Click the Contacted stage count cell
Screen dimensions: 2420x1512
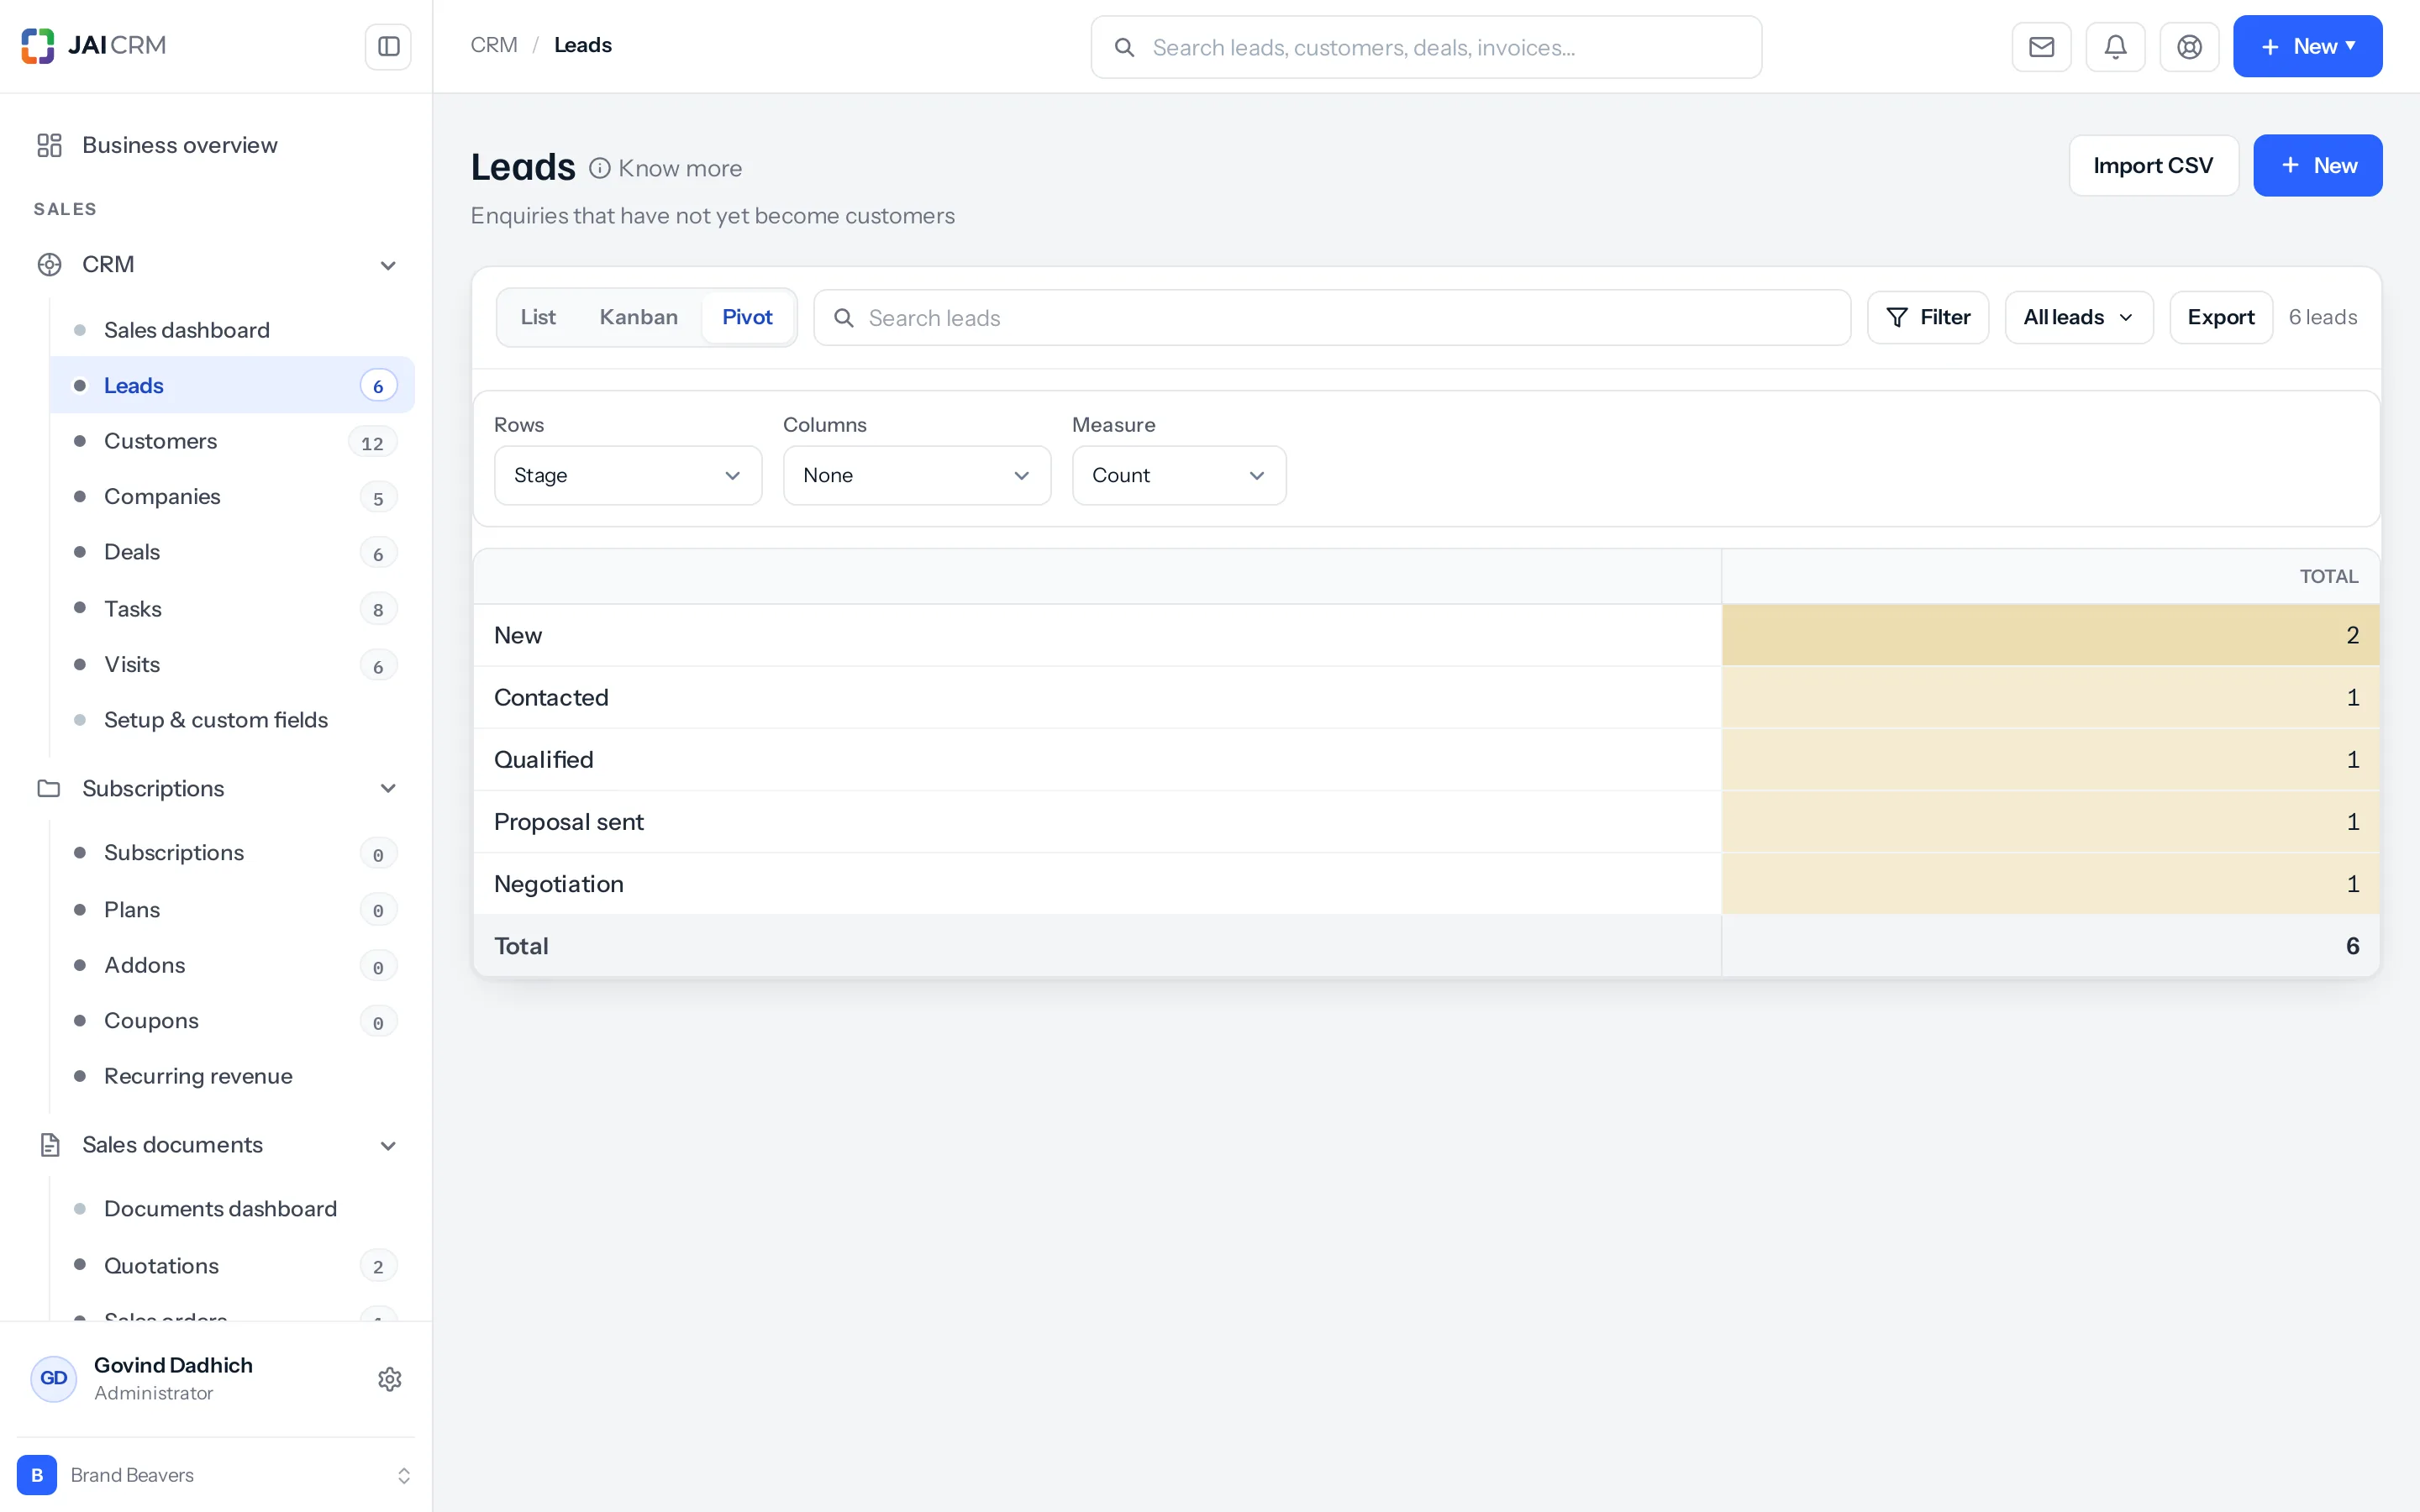point(2050,697)
